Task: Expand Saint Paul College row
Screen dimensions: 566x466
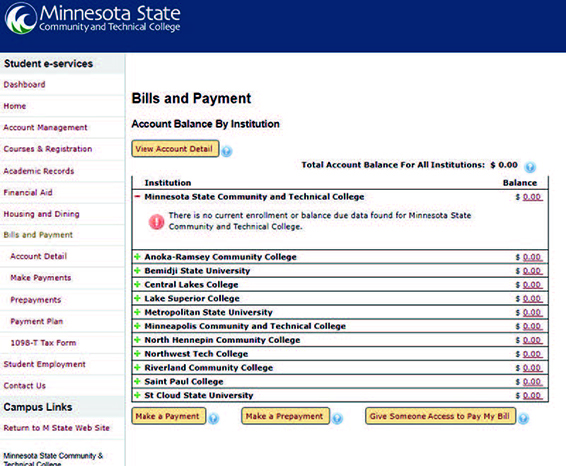Action: [x=137, y=381]
